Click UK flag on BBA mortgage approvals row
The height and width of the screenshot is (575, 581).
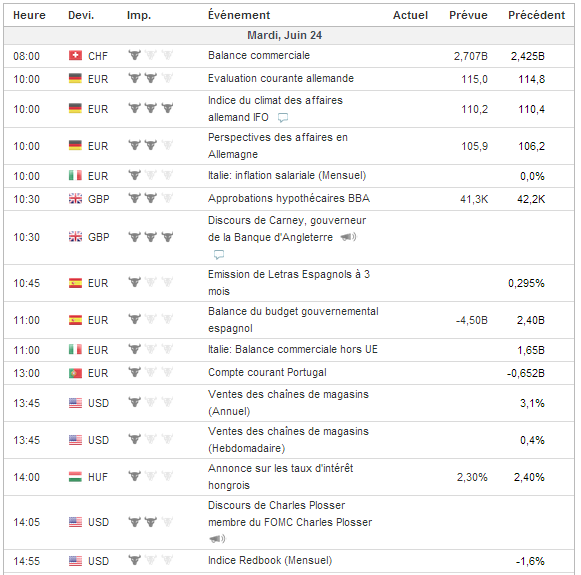point(76,199)
